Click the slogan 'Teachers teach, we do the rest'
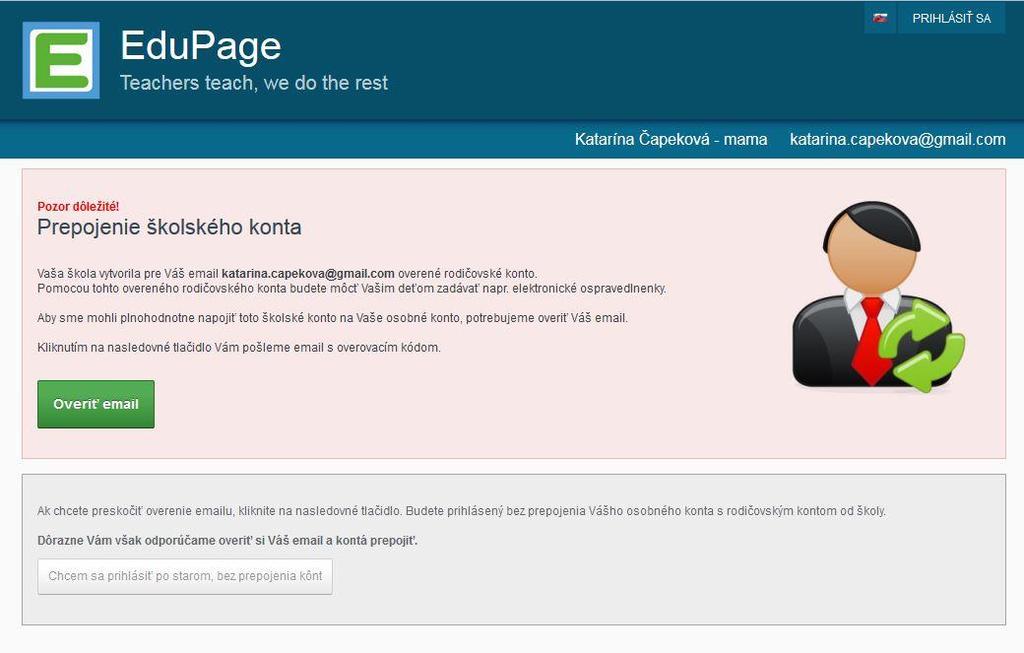The height and width of the screenshot is (653, 1024). pos(254,83)
